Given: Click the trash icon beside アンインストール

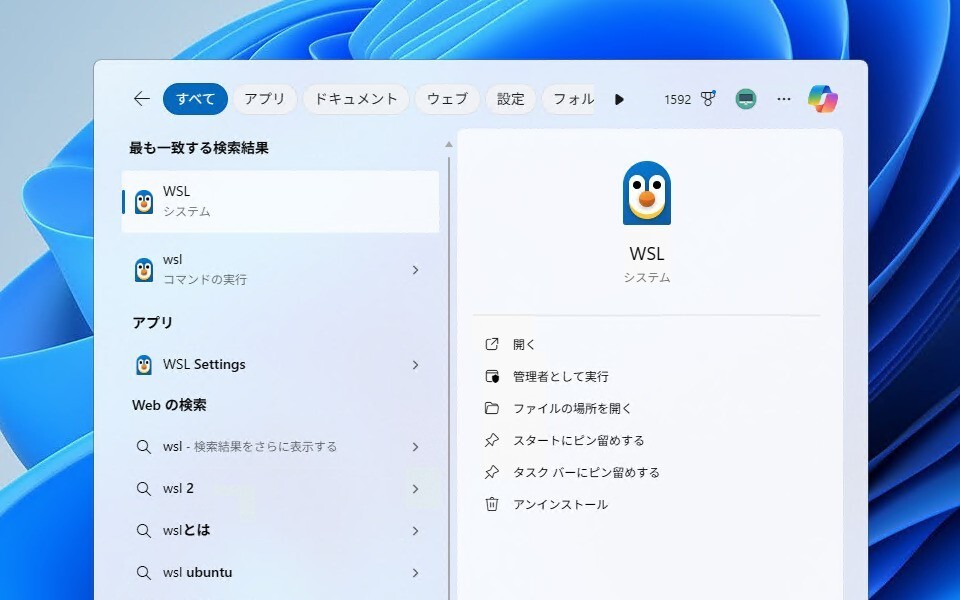Looking at the screenshot, I should pos(492,504).
